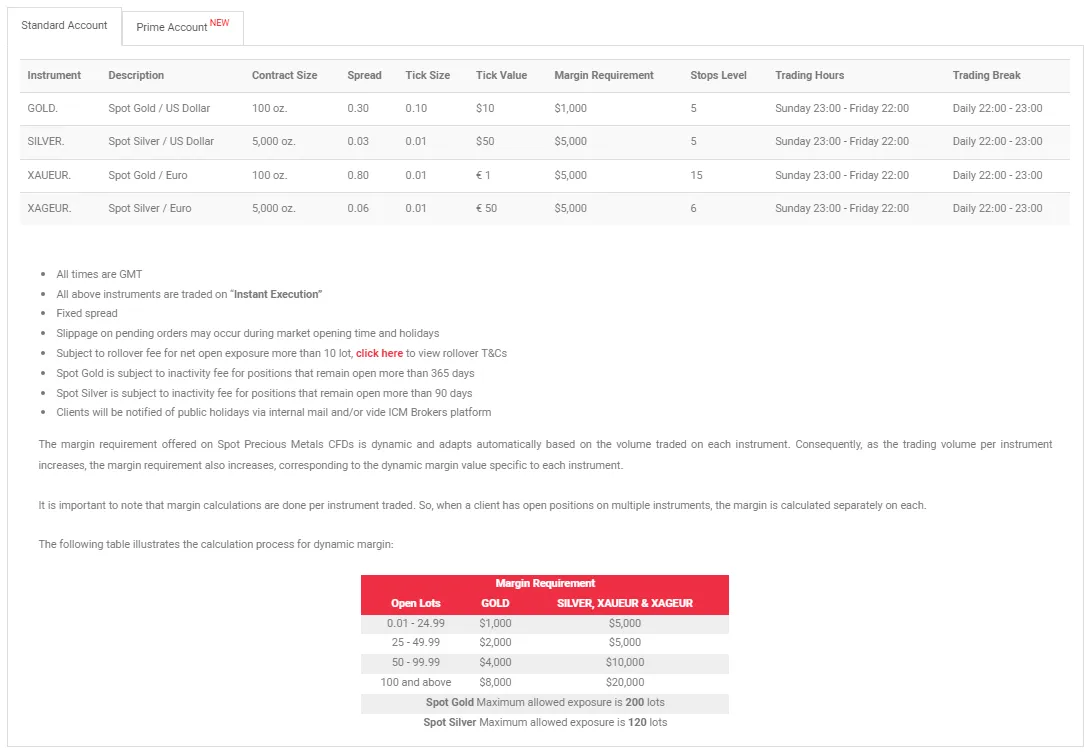Select the Standard Account tab
This screenshot has height=752, width=1091.
64,26
